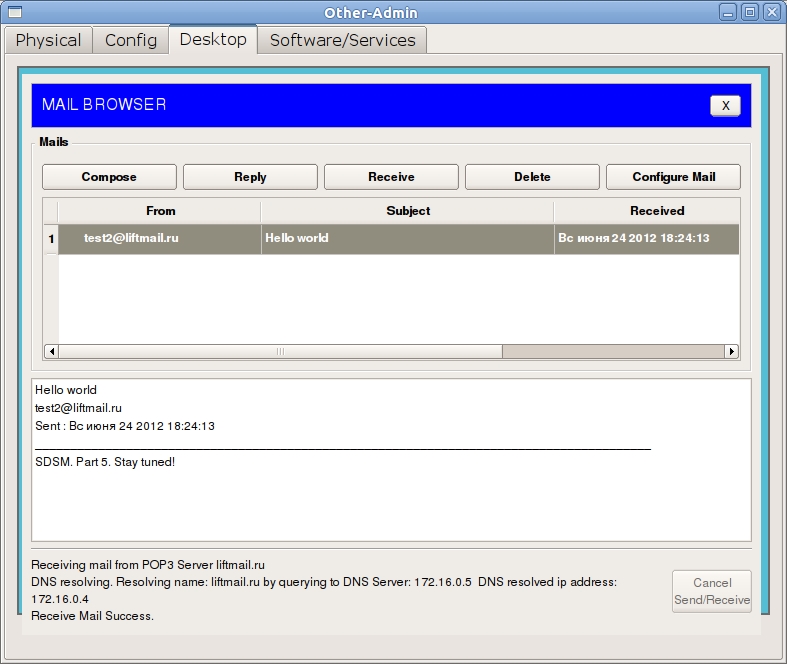Image resolution: width=787 pixels, height=664 pixels.
Task: Sort mails by the From column header
Action: coord(160,211)
